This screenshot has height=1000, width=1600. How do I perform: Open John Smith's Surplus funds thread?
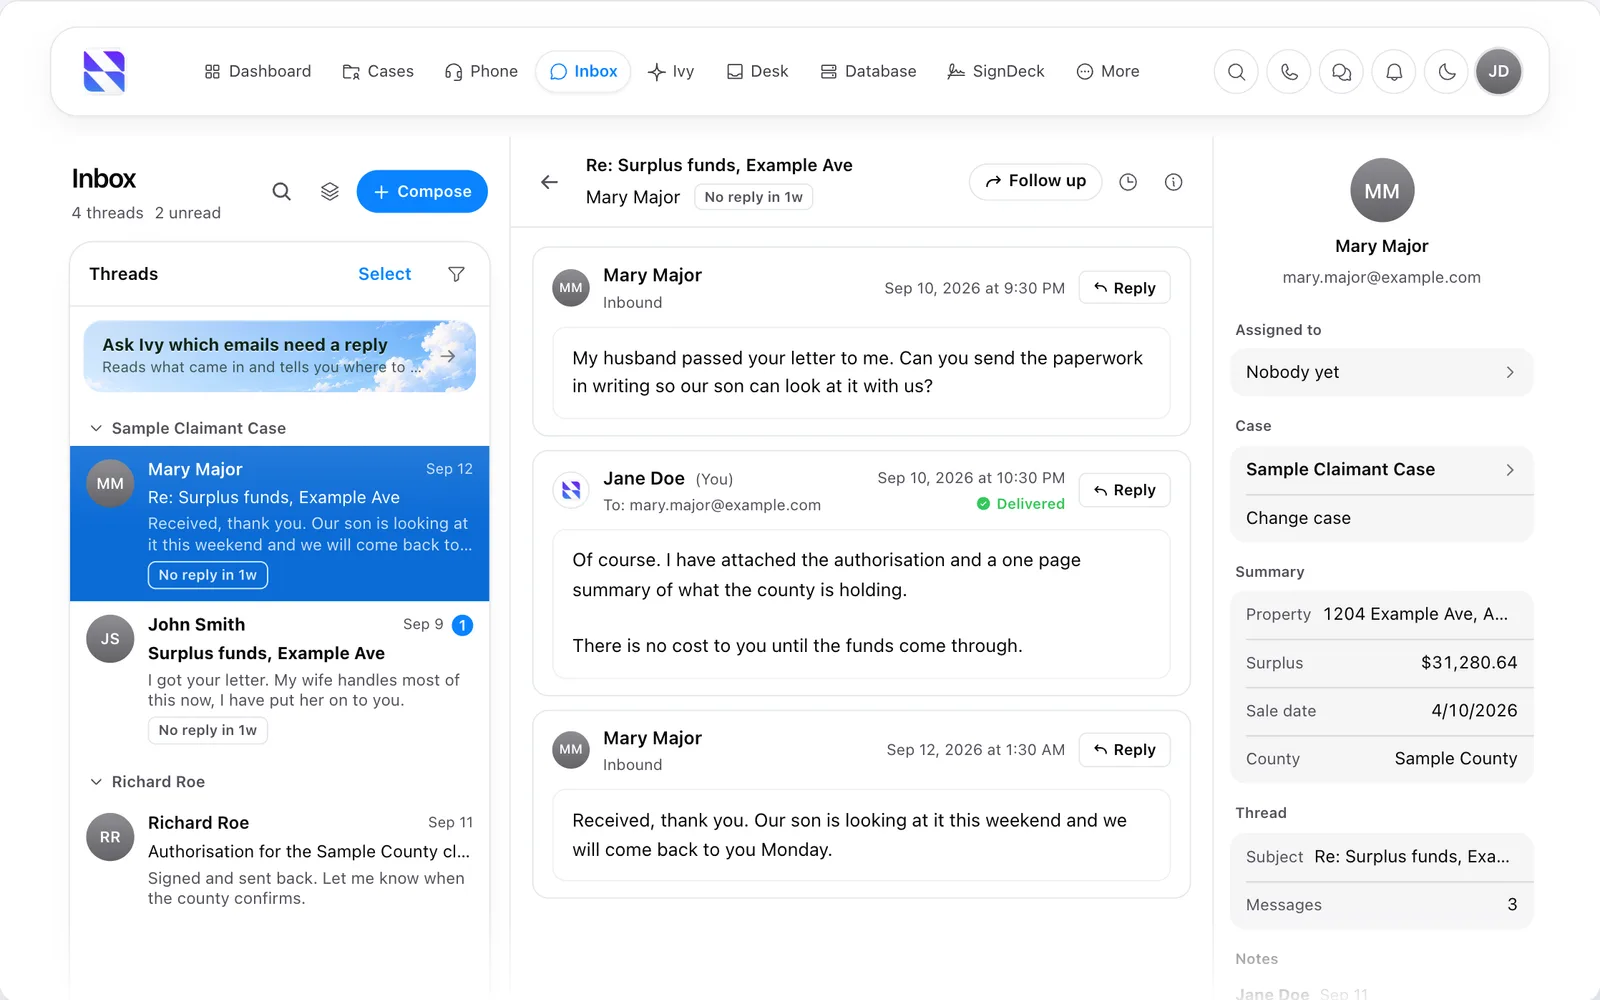tap(280, 678)
